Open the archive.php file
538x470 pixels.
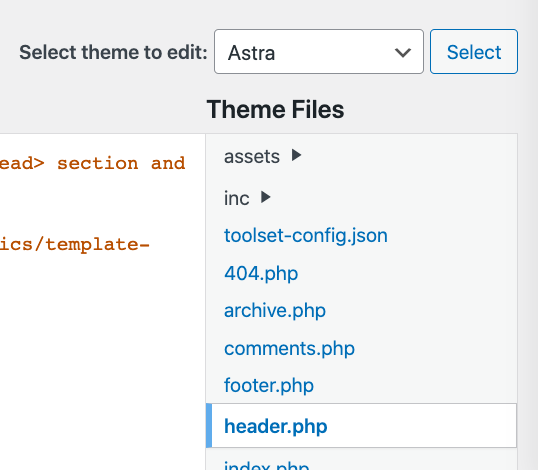click(x=275, y=310)
